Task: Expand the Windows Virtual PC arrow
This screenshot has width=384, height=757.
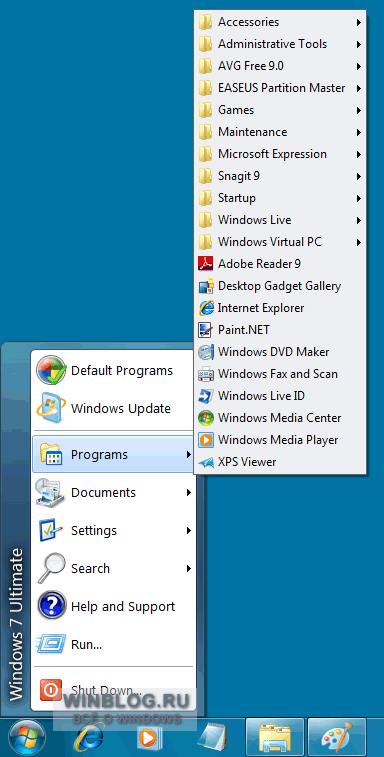Action: pos(359,242)
